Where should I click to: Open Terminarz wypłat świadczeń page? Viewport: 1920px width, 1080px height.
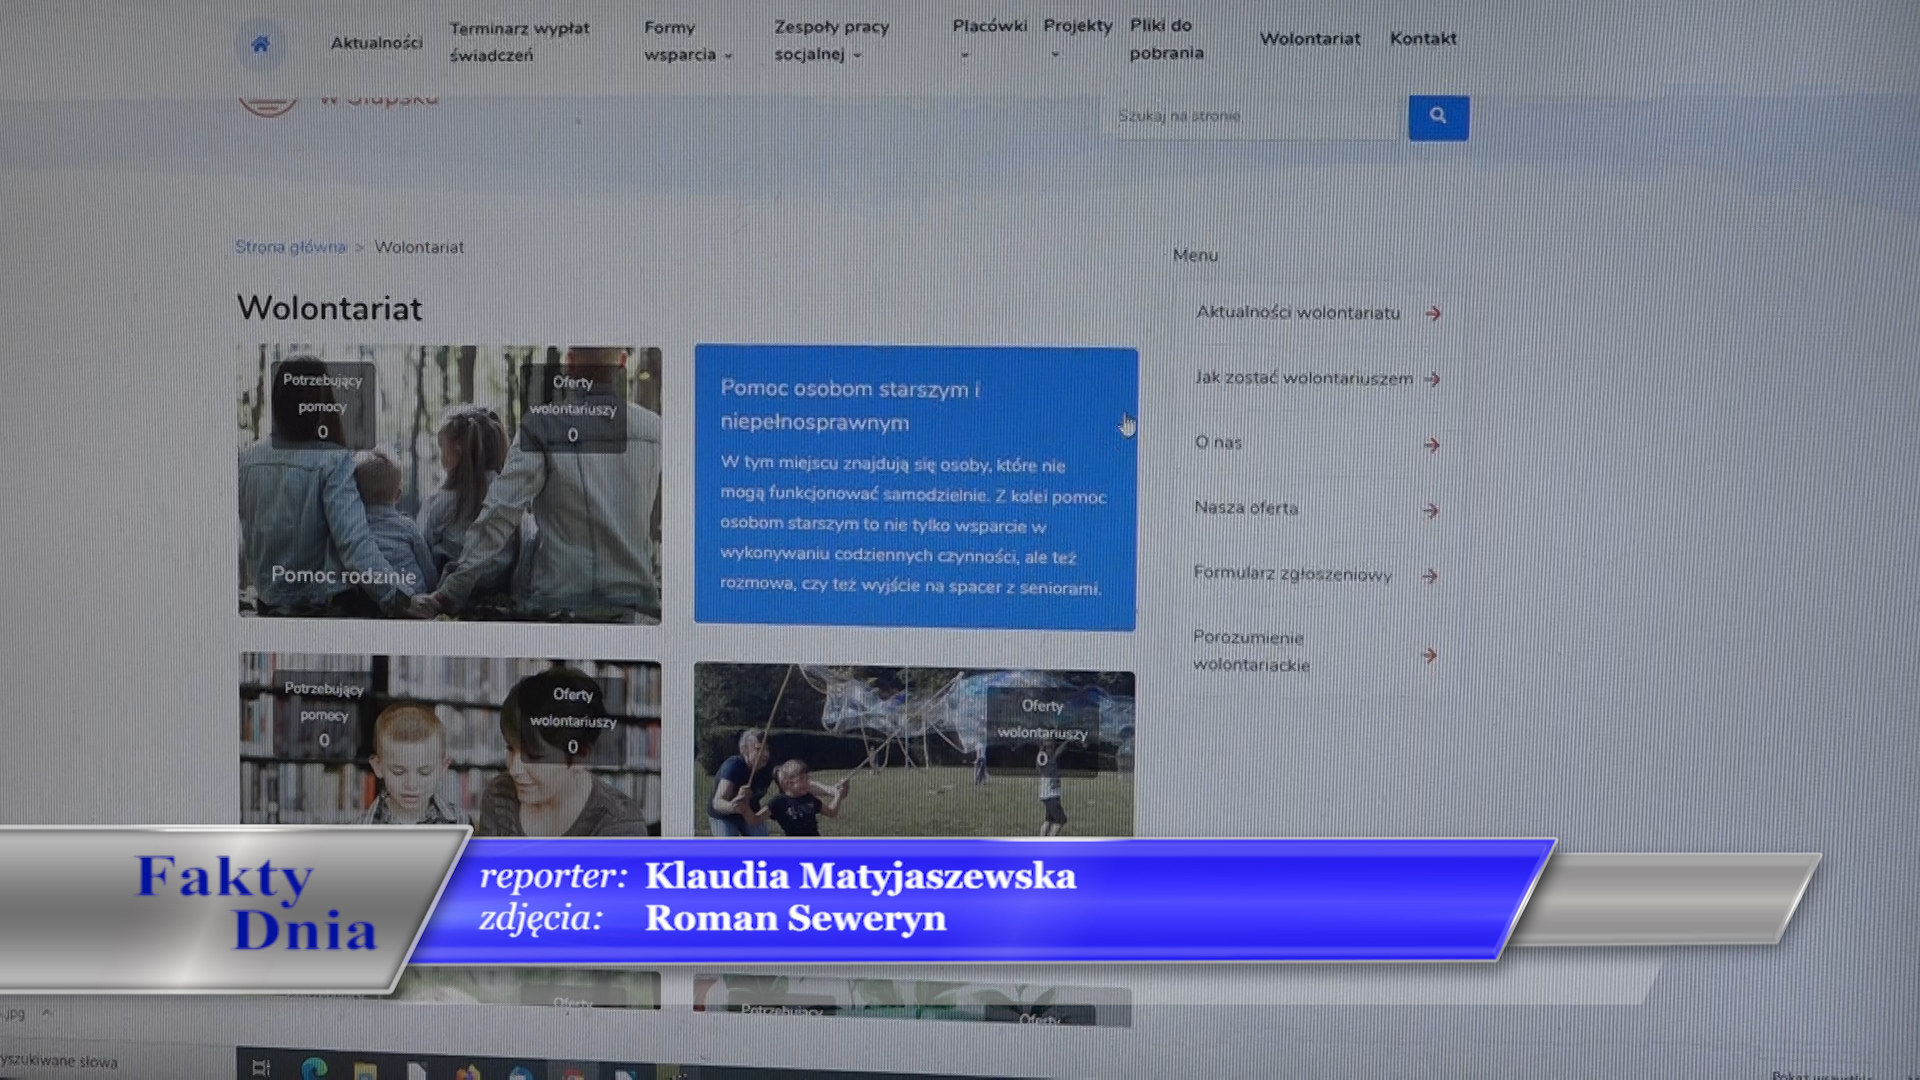[519, 42]
